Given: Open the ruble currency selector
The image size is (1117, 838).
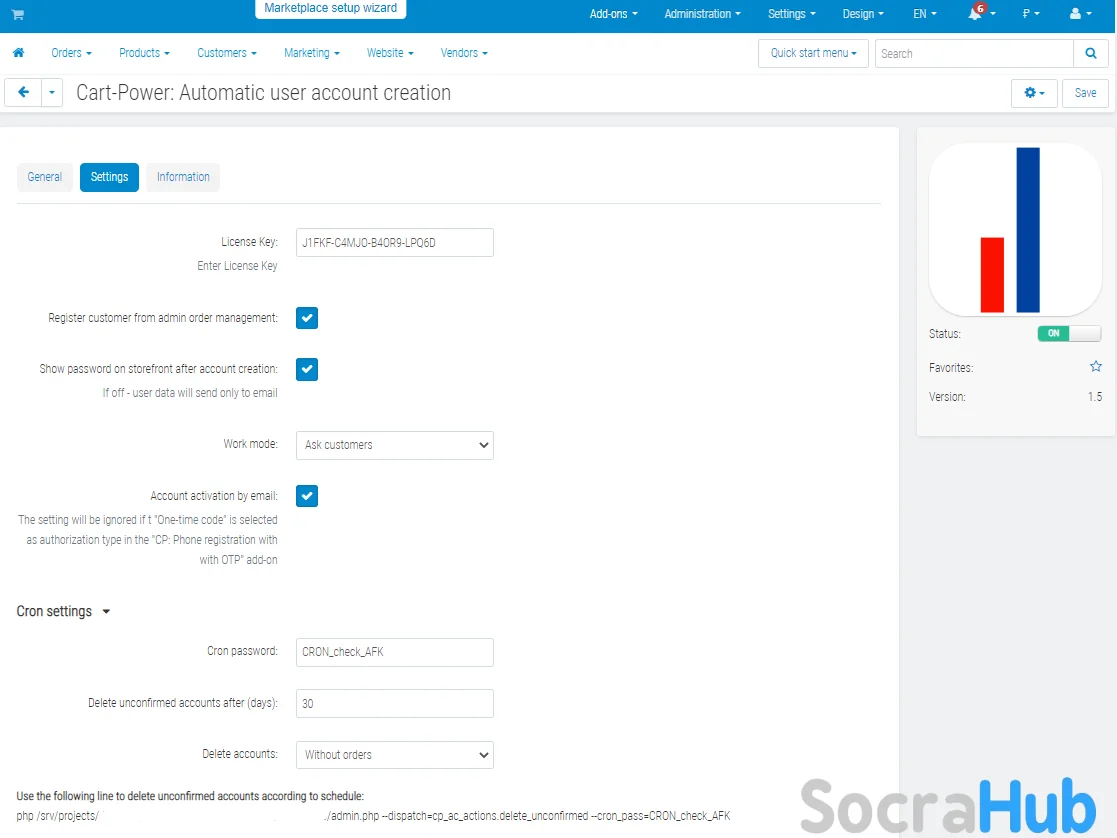Looking at the screenshot, I should click(1031, 14).
